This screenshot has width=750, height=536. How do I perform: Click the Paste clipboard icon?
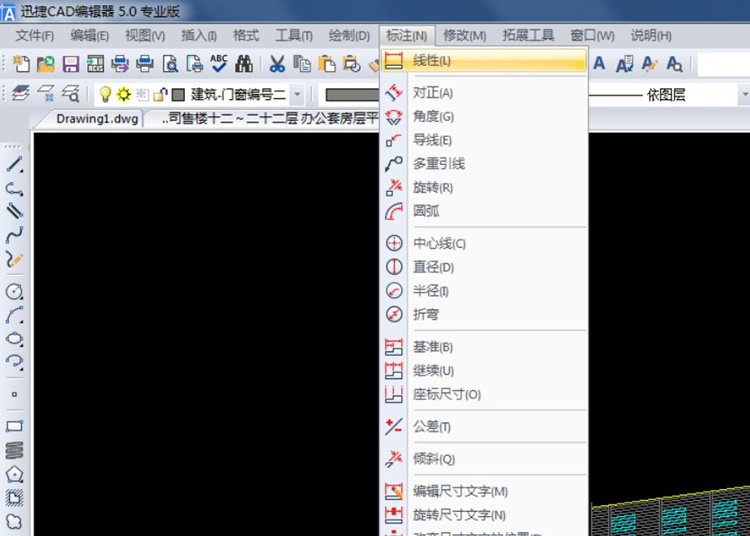click(327, 64)
